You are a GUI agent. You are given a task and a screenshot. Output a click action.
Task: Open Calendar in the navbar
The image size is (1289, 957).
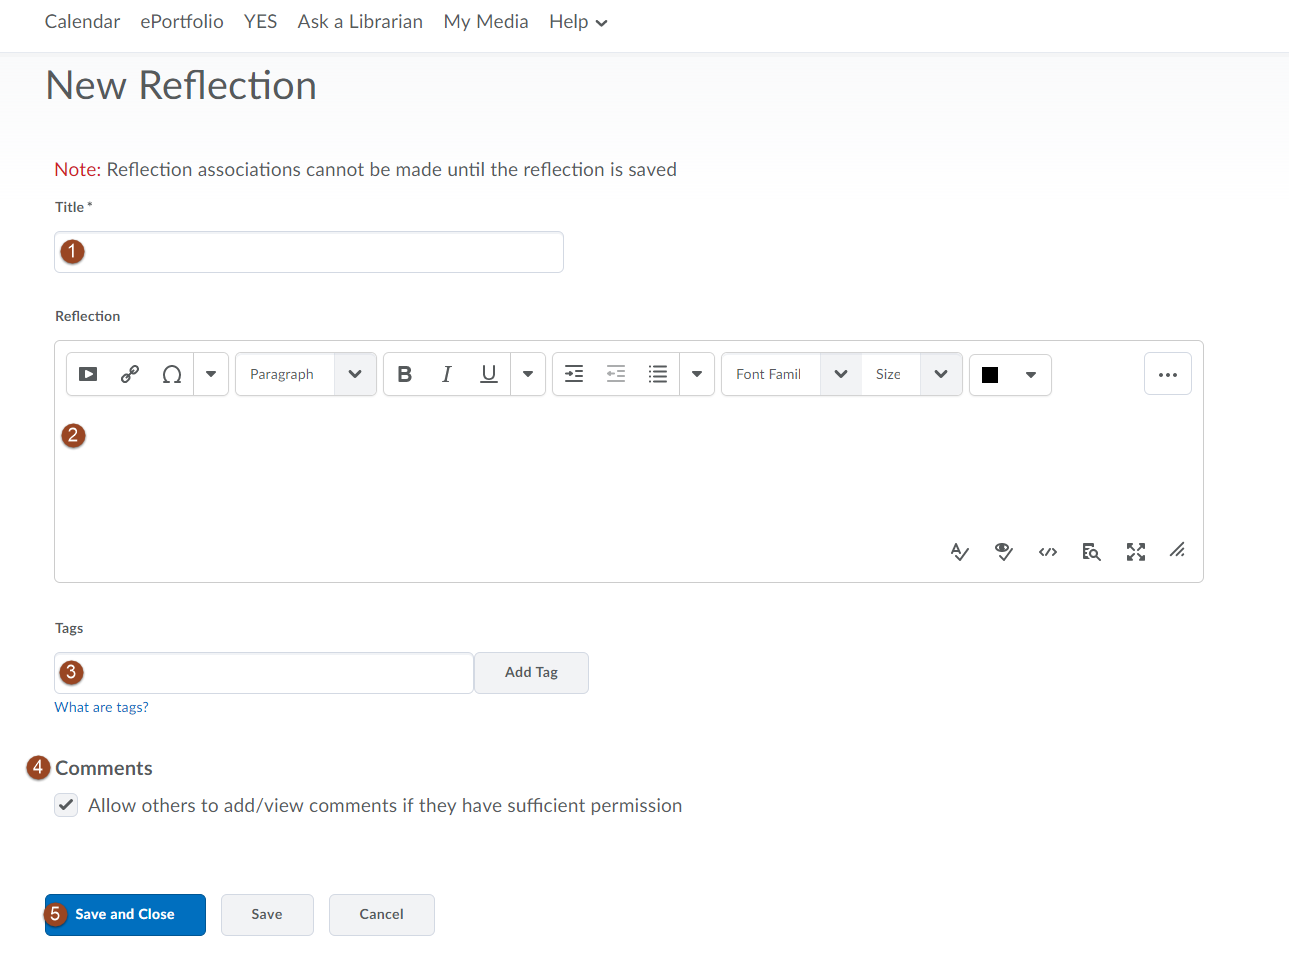(x=82, y=21)
